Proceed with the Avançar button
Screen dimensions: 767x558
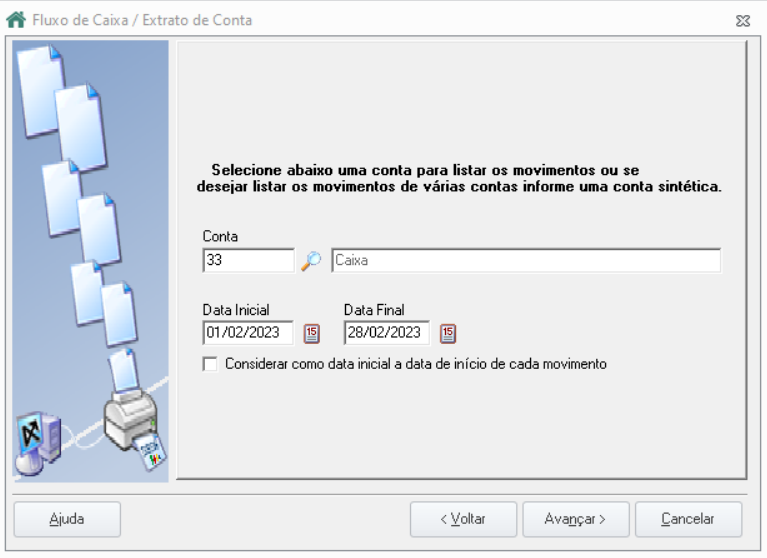tap(576, 519)
